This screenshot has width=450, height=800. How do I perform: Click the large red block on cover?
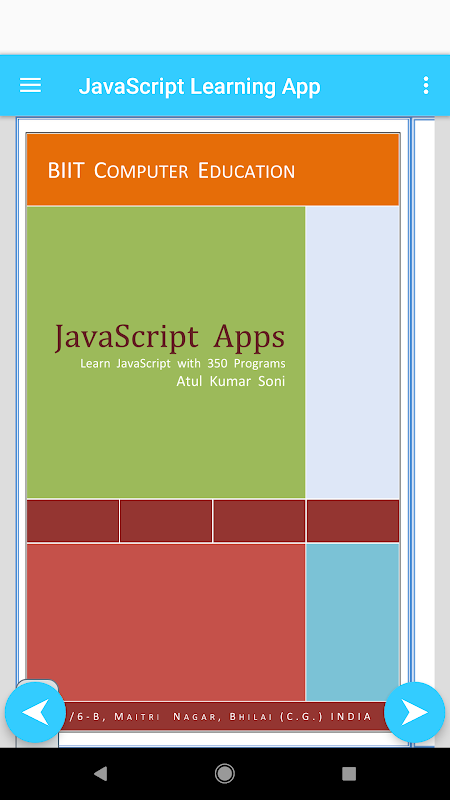tap(166, 622)
